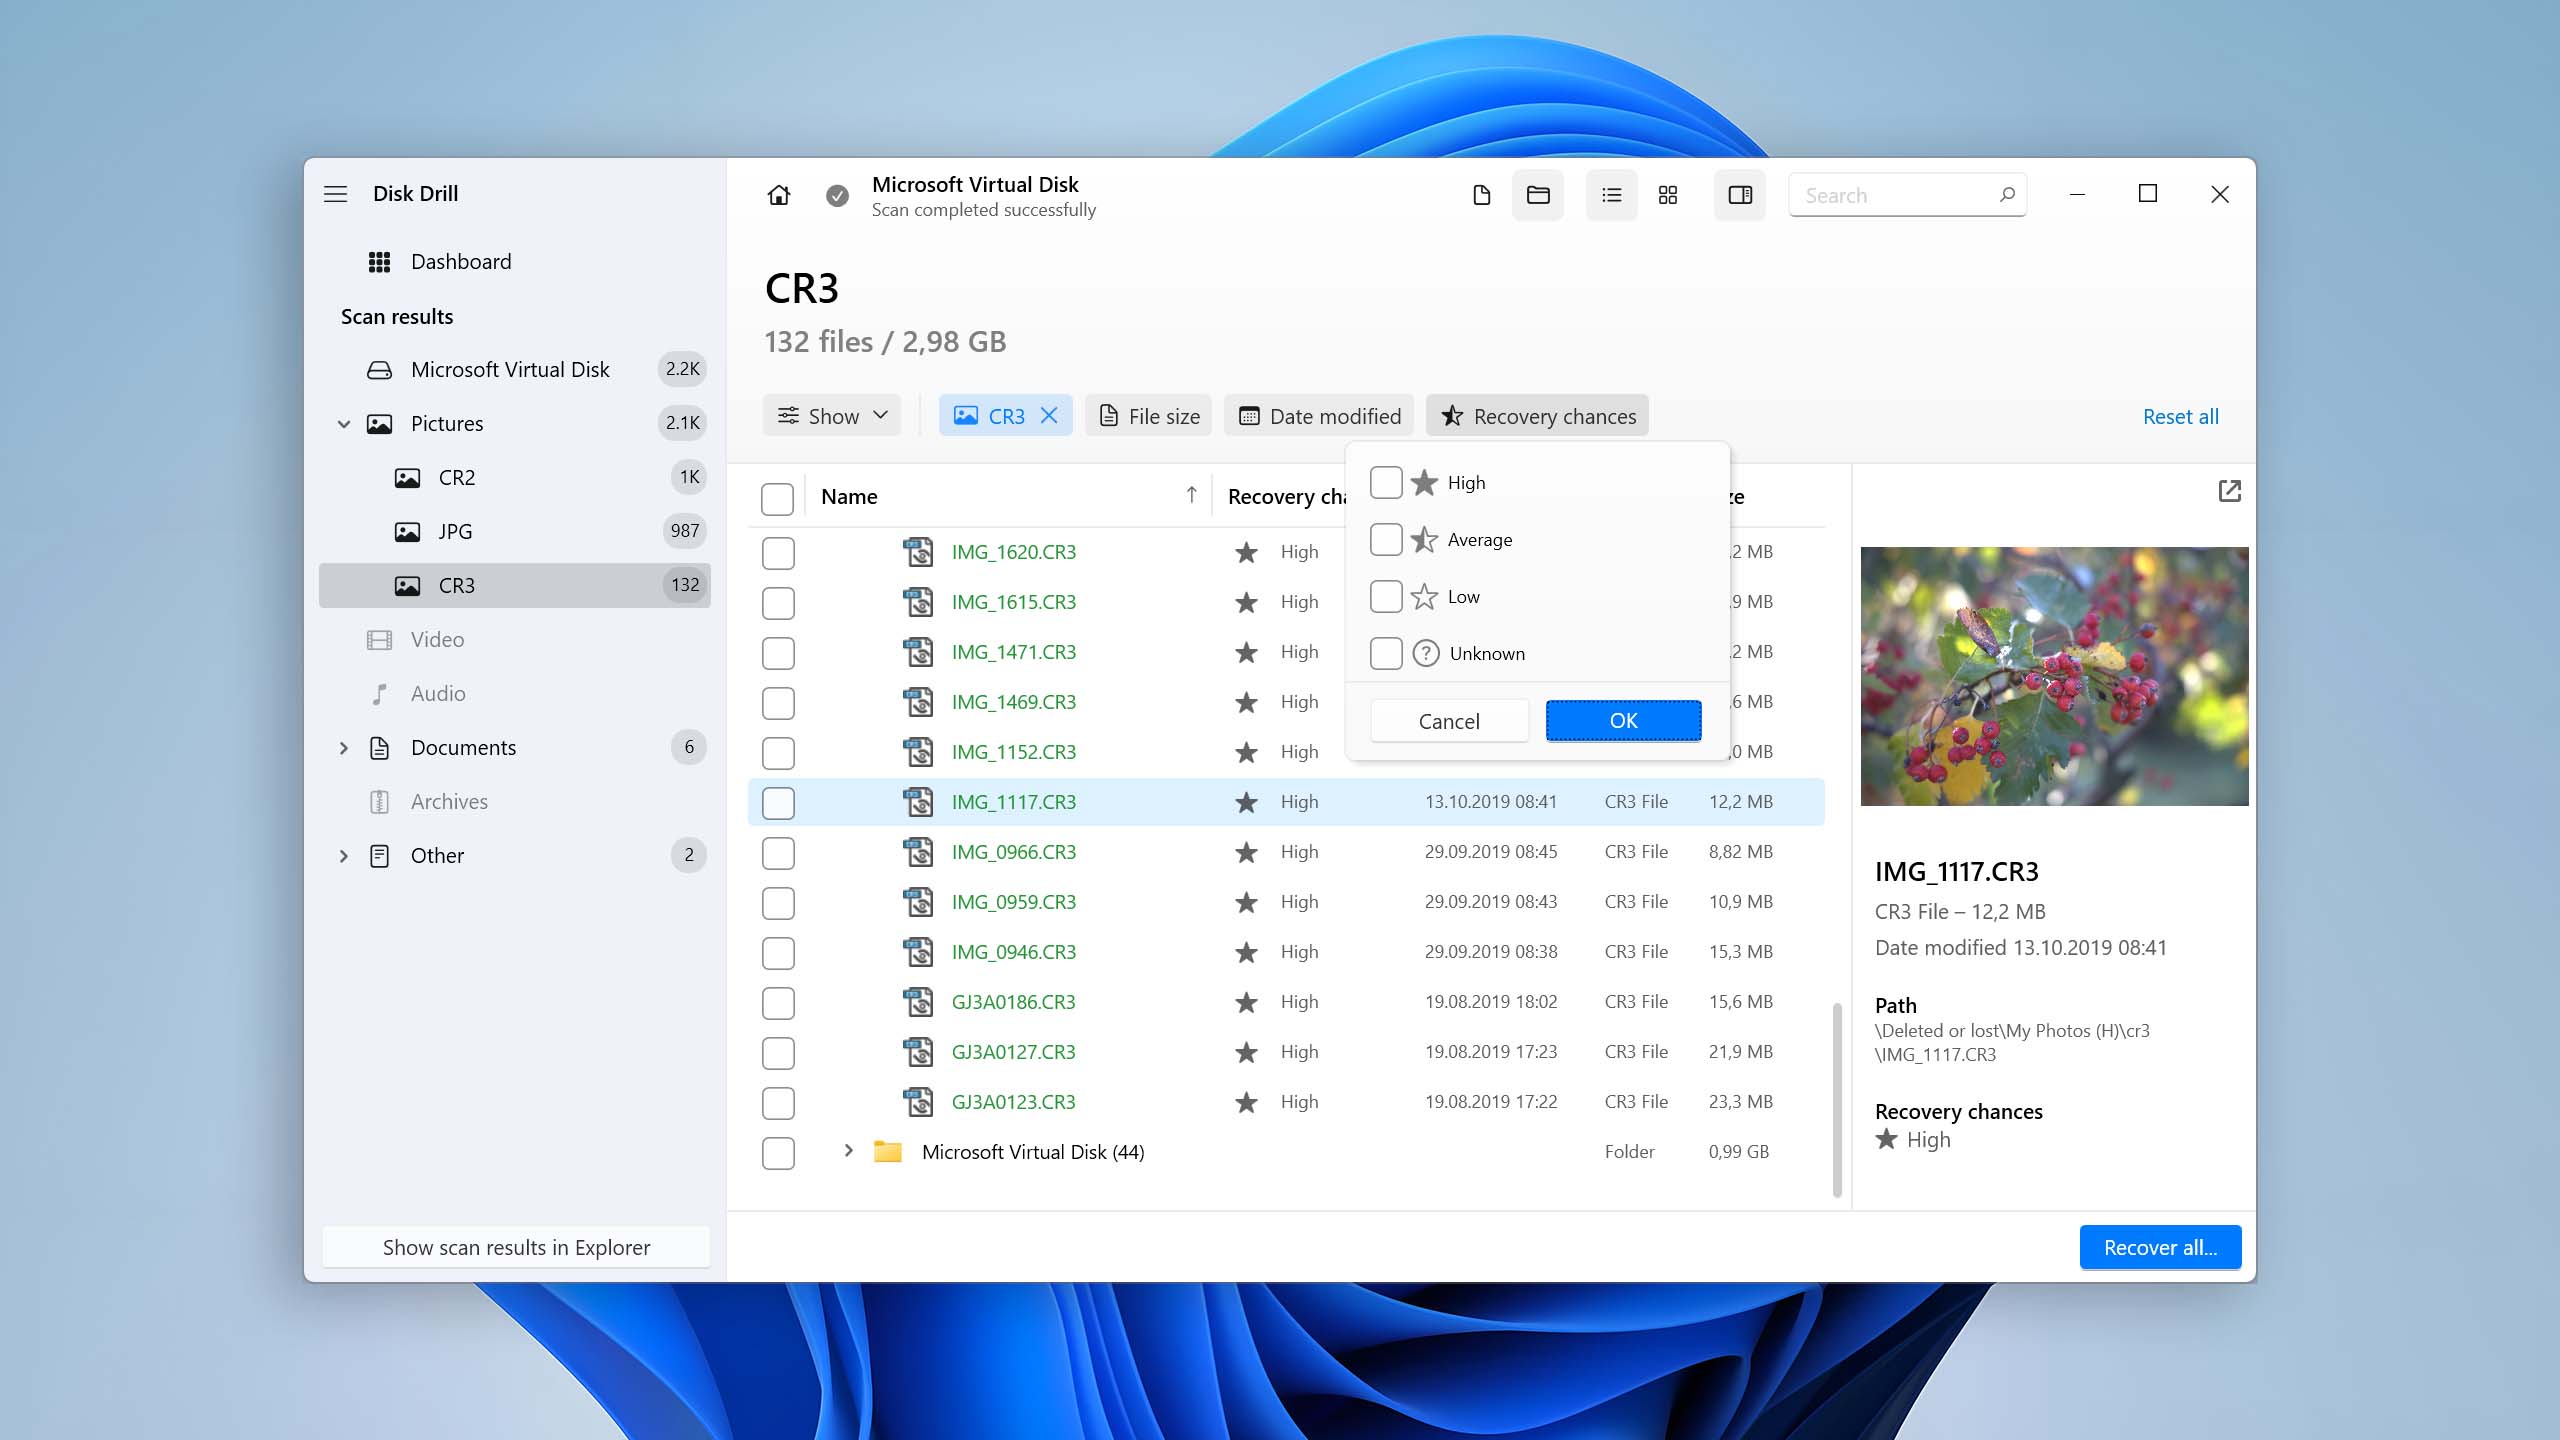
Task: Minimize the Disk Drill window
Action: click(2077, 194)
